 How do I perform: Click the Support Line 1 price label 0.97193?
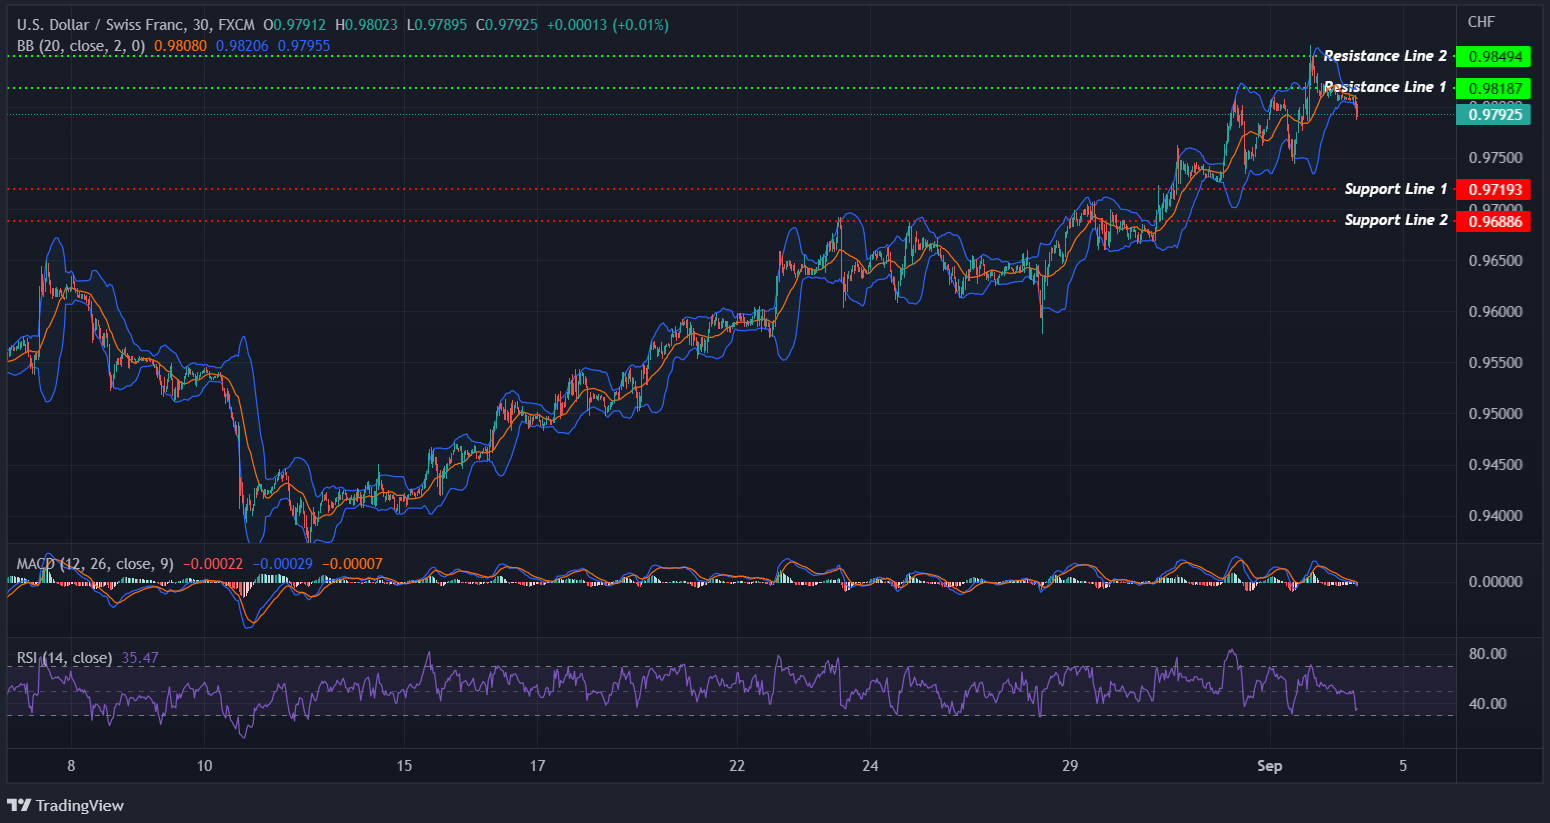tap(1493, 189)
